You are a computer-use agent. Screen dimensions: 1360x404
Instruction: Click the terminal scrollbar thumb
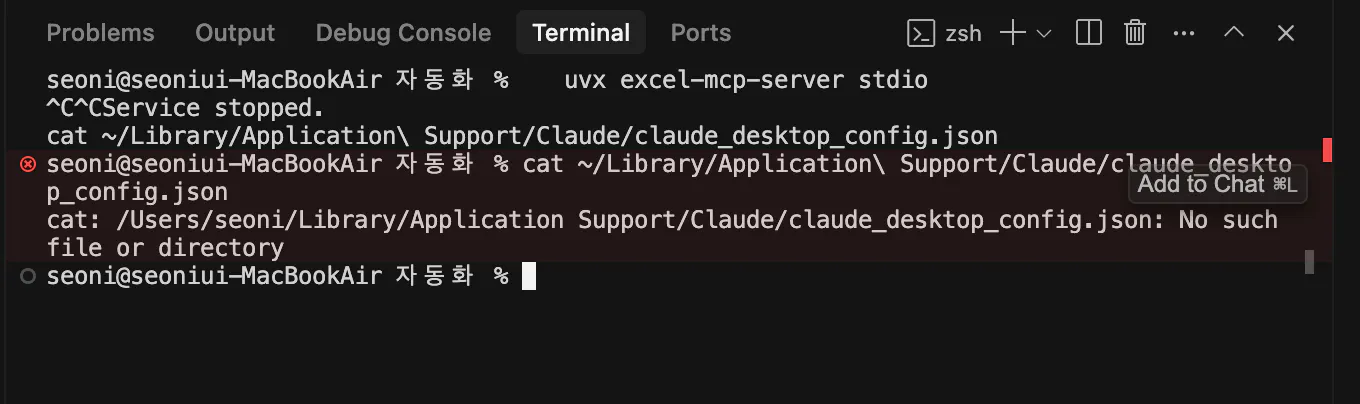(x=1309, y=262)
